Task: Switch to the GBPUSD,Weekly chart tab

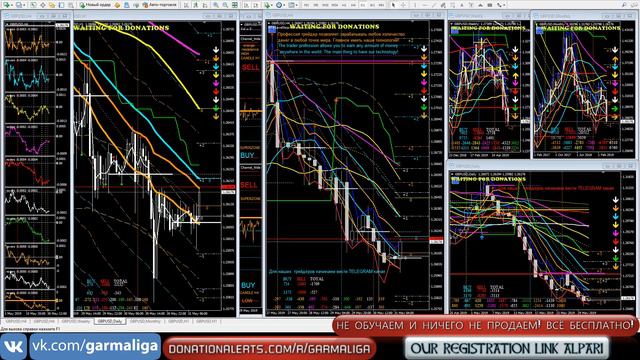Action: coord(76,322)
